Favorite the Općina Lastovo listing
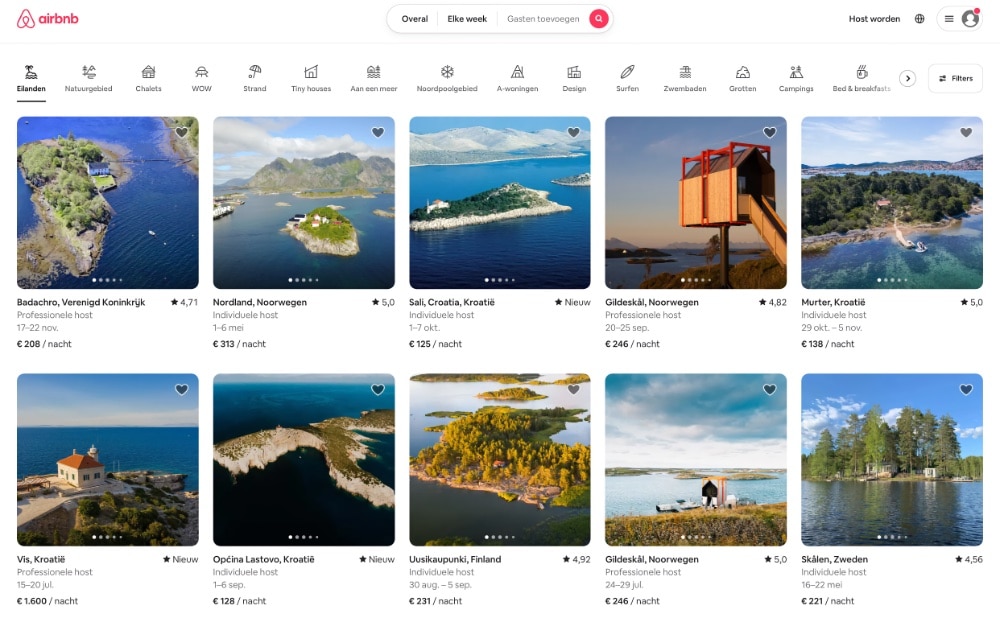 pos(378,389)
